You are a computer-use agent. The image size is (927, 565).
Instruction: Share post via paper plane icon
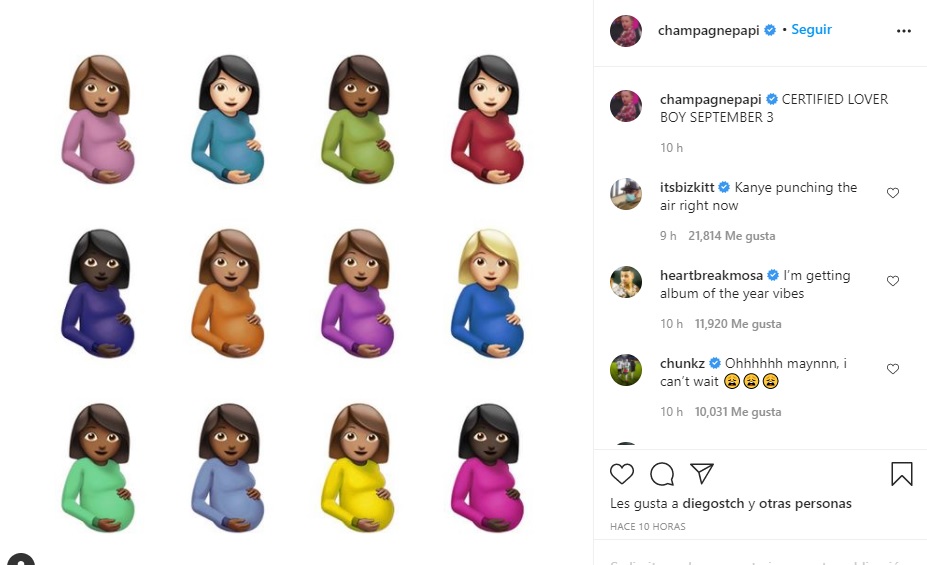702,473
